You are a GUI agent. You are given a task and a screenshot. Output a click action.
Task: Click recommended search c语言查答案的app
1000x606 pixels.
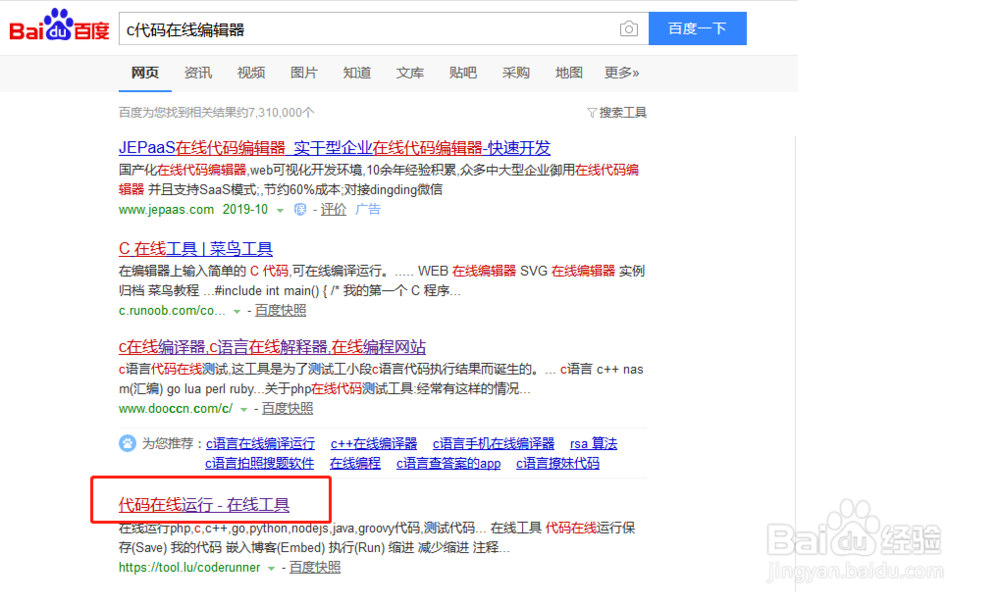448,464
